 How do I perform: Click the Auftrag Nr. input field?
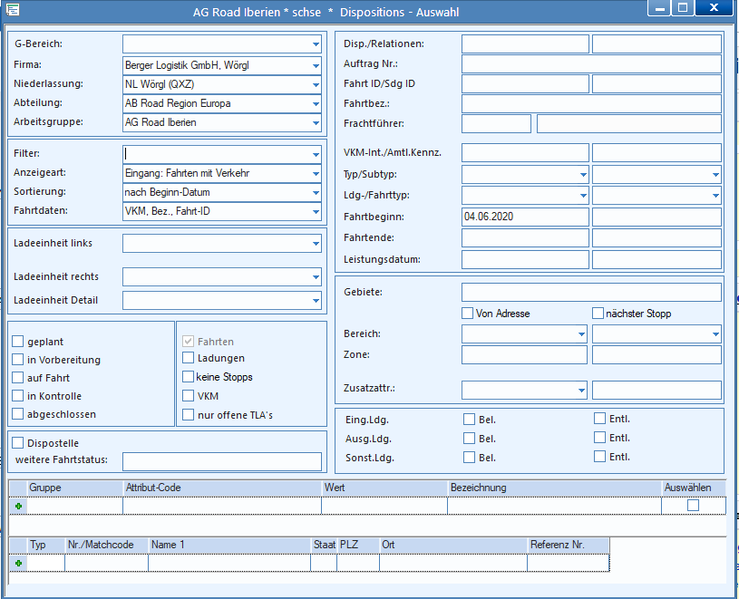click(x=591, y=64)
